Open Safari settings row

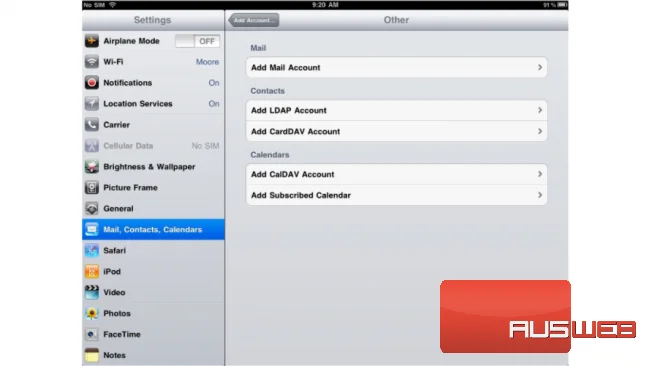tap(153, 250)
